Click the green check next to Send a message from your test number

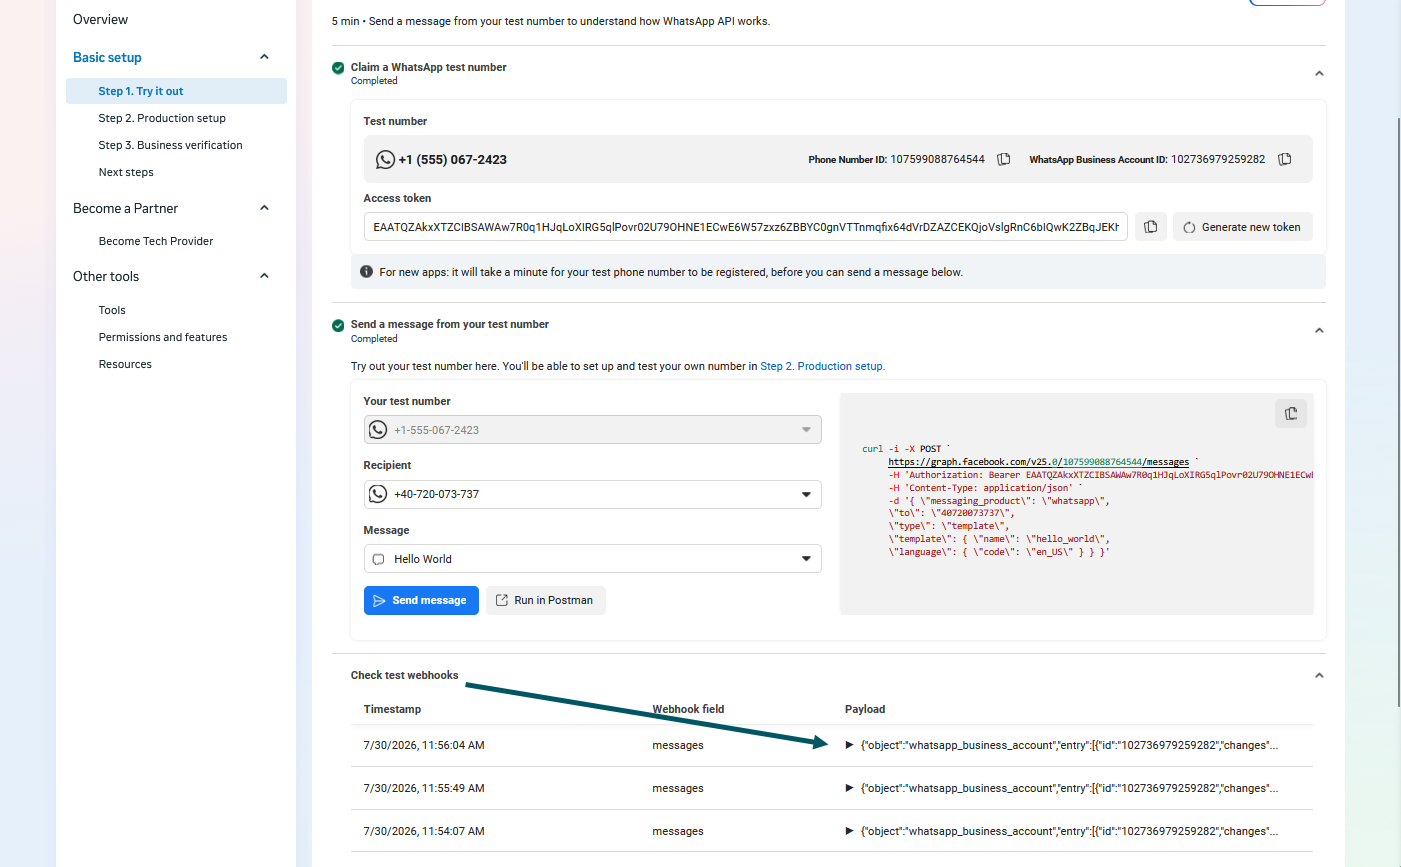(338, 325)
